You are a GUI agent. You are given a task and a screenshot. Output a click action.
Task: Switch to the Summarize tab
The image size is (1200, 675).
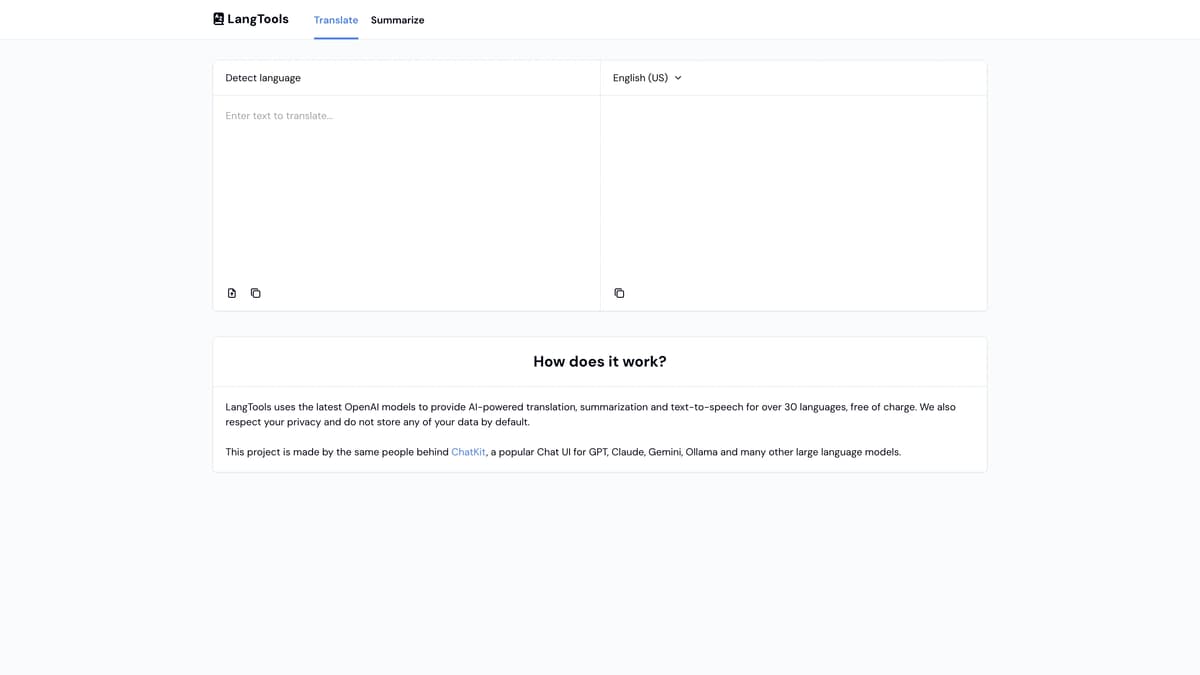pos(397,20)
